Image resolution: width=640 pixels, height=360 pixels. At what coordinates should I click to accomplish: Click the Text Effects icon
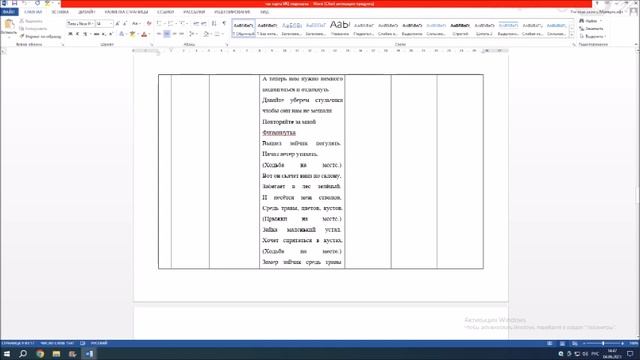122,34
